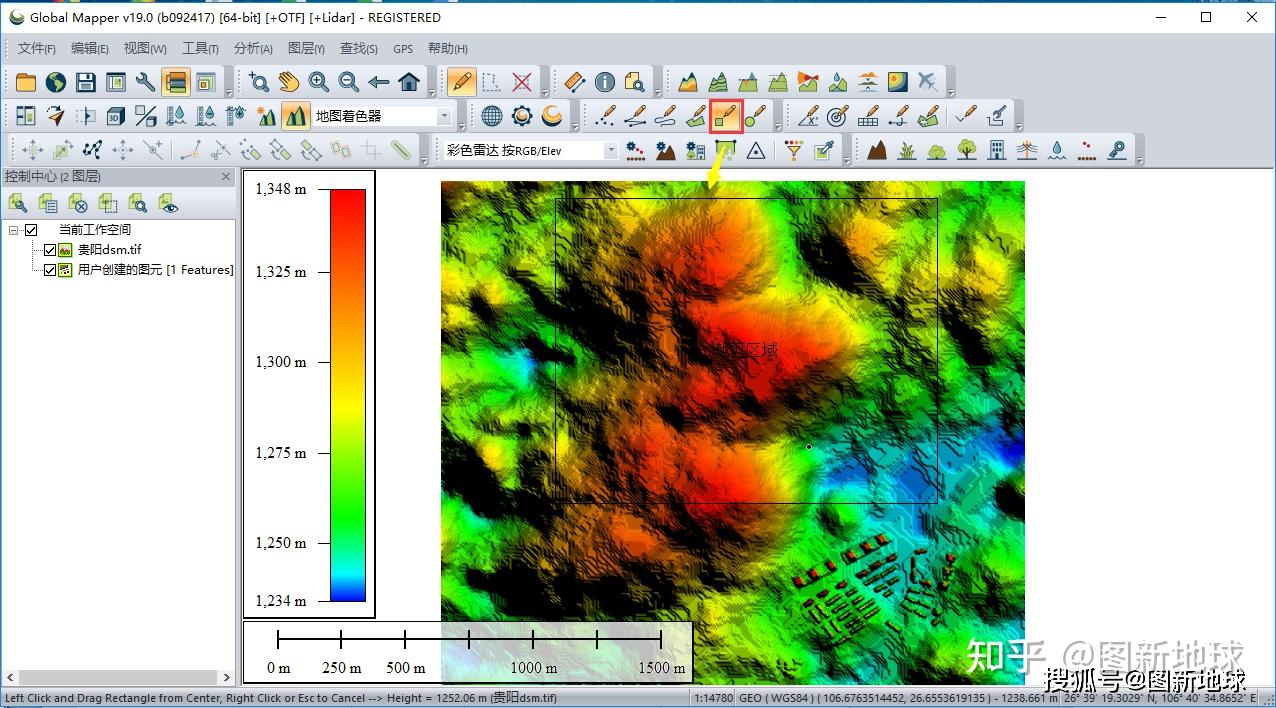The image size is (1276, 708).
Task: Toggle the 当前工作空间 checkbox
Action: point(31,230)
